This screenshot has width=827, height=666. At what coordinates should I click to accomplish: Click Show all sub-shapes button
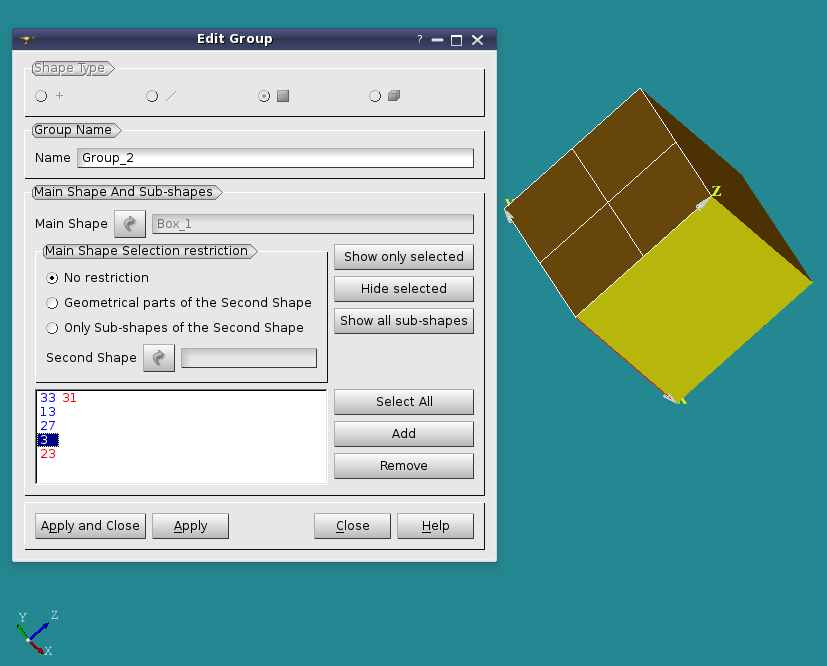click(404, 321)
